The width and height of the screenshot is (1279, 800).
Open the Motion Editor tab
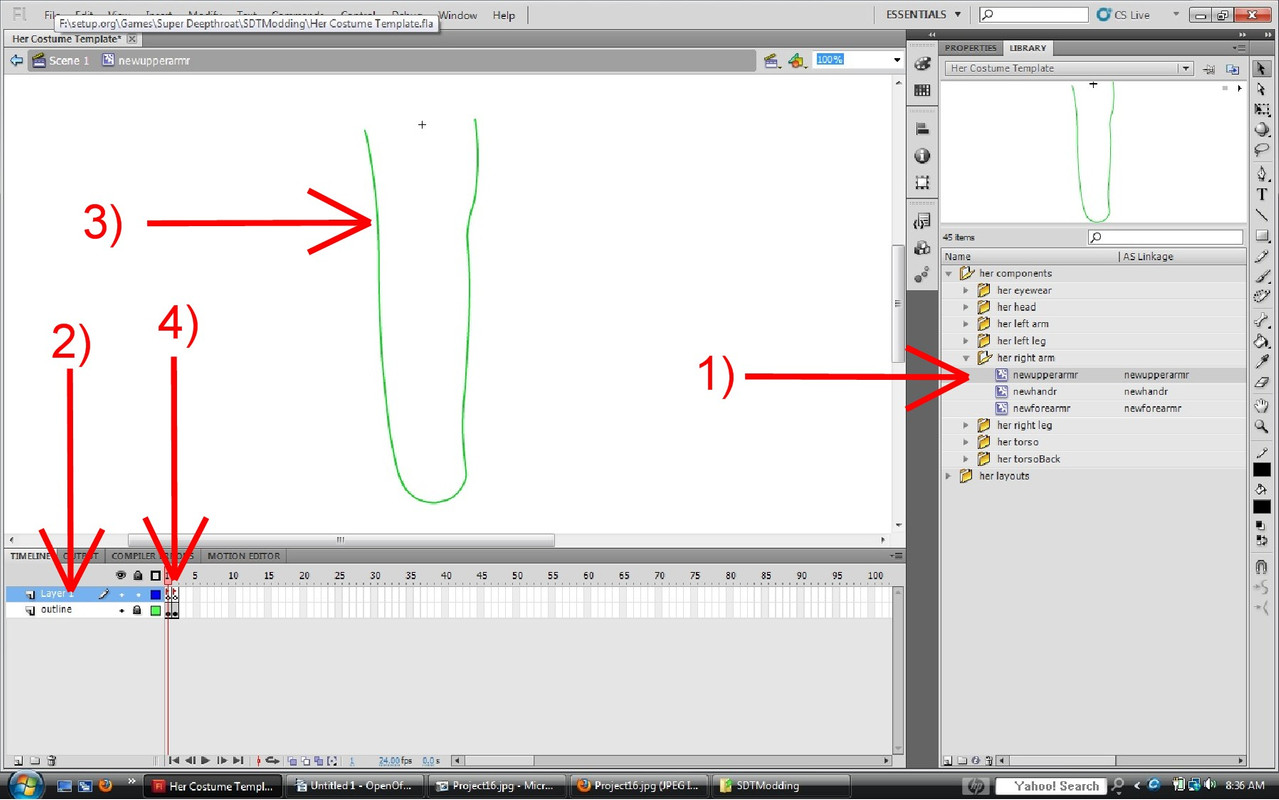pyautogui.click(x=243, y=556)
